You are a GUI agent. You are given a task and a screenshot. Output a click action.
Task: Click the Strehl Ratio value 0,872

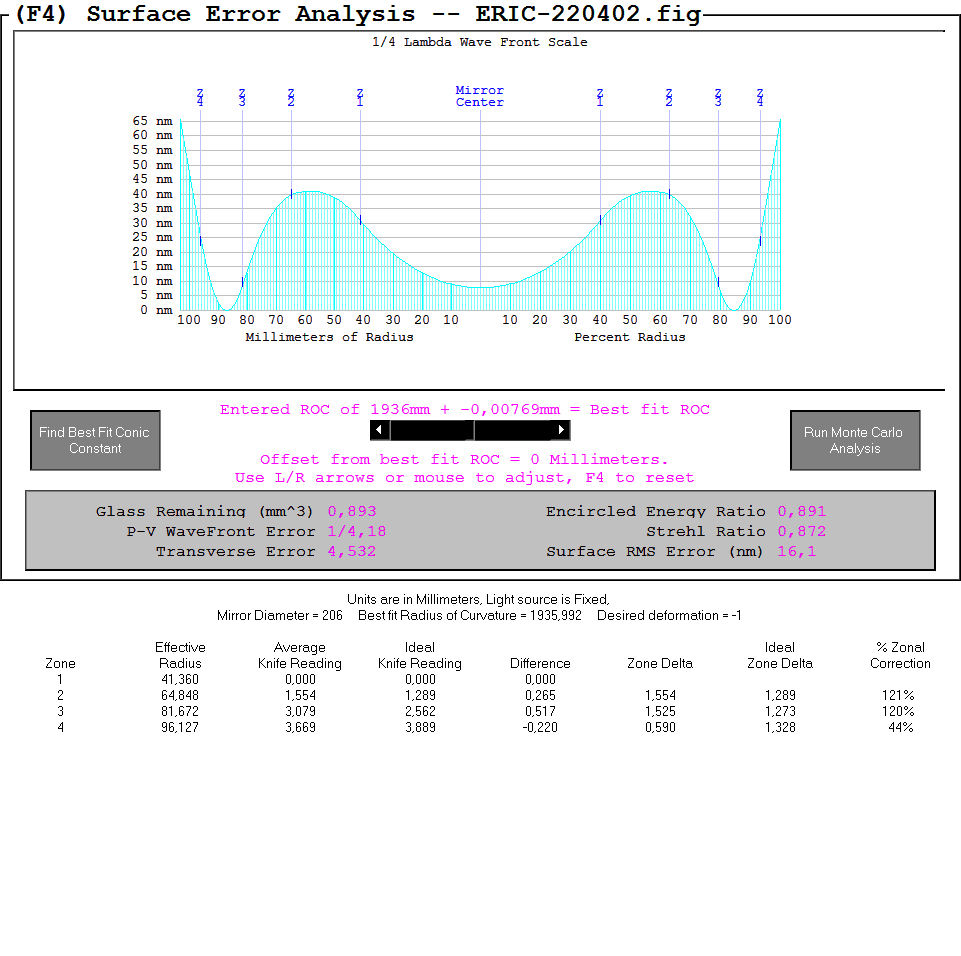pos(802,531)
